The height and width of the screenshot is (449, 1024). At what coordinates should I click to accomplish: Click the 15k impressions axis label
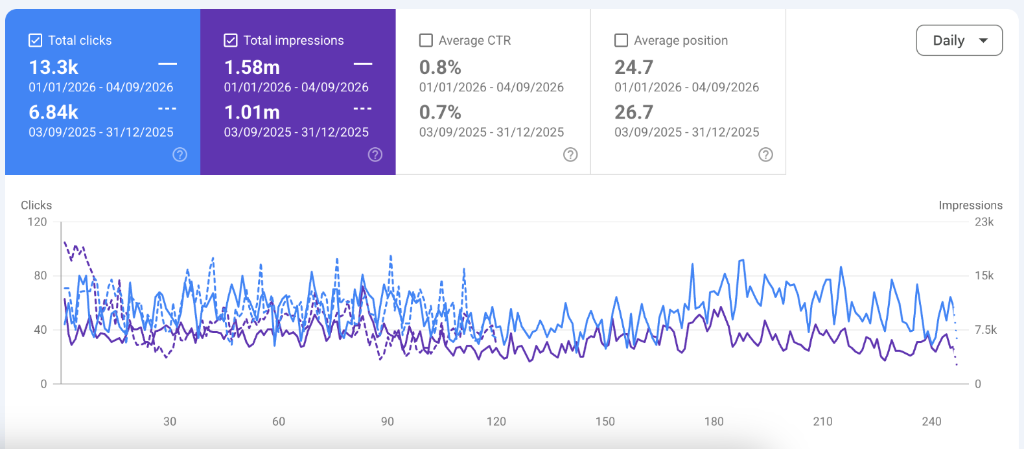(984, 276)
